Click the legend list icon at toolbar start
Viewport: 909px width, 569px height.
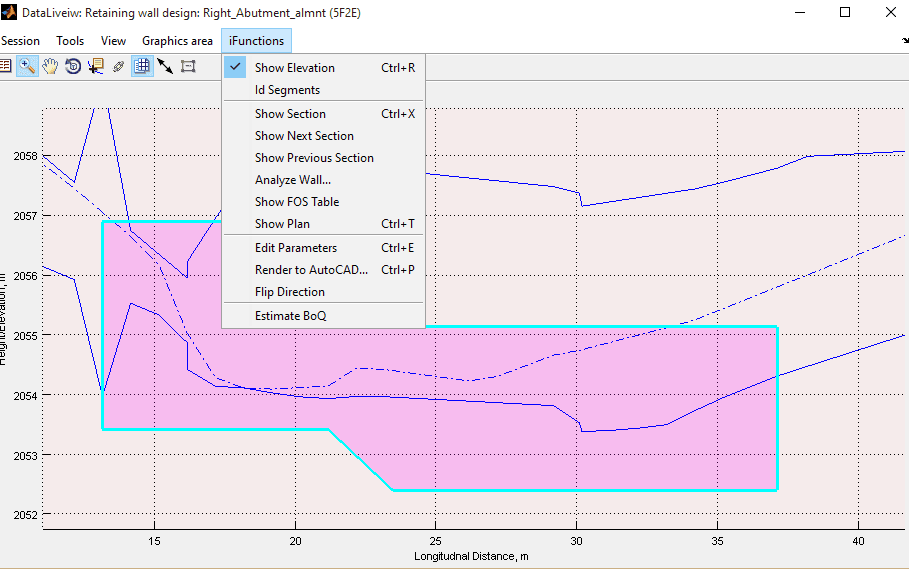[x=5, y=66]
